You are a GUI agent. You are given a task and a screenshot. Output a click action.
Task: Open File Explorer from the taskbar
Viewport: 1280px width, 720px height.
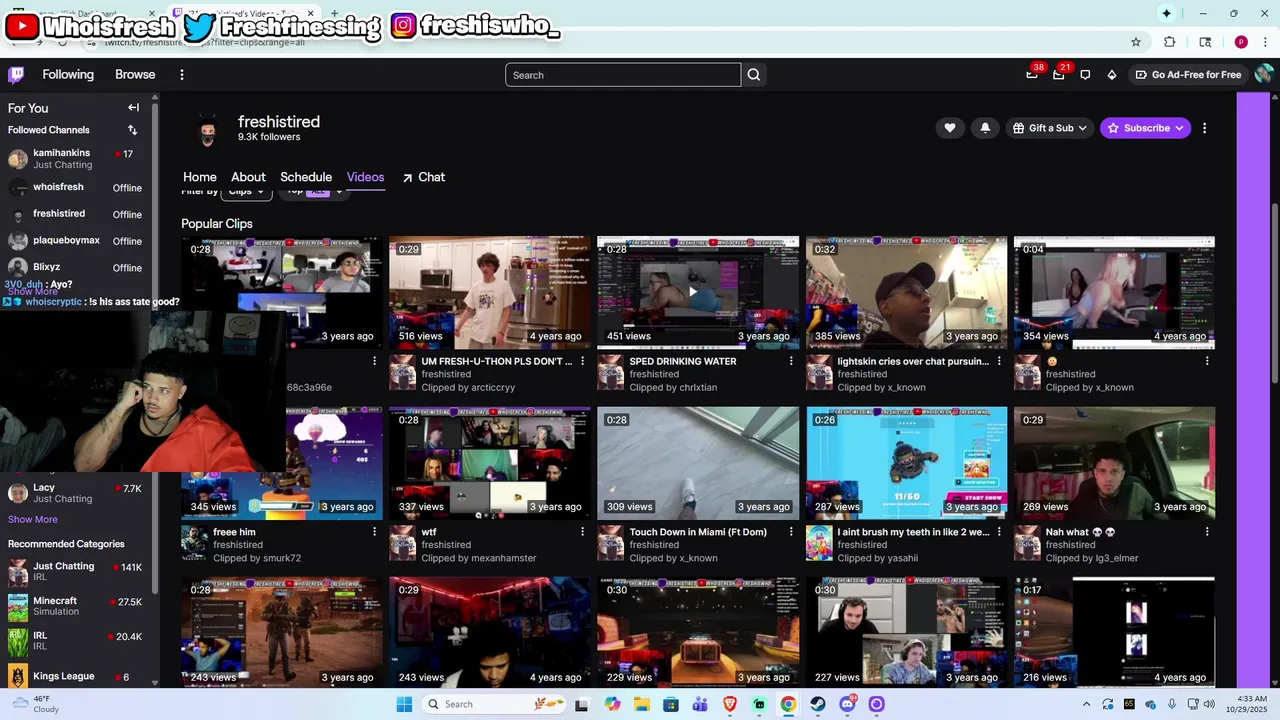pos(642,704)
